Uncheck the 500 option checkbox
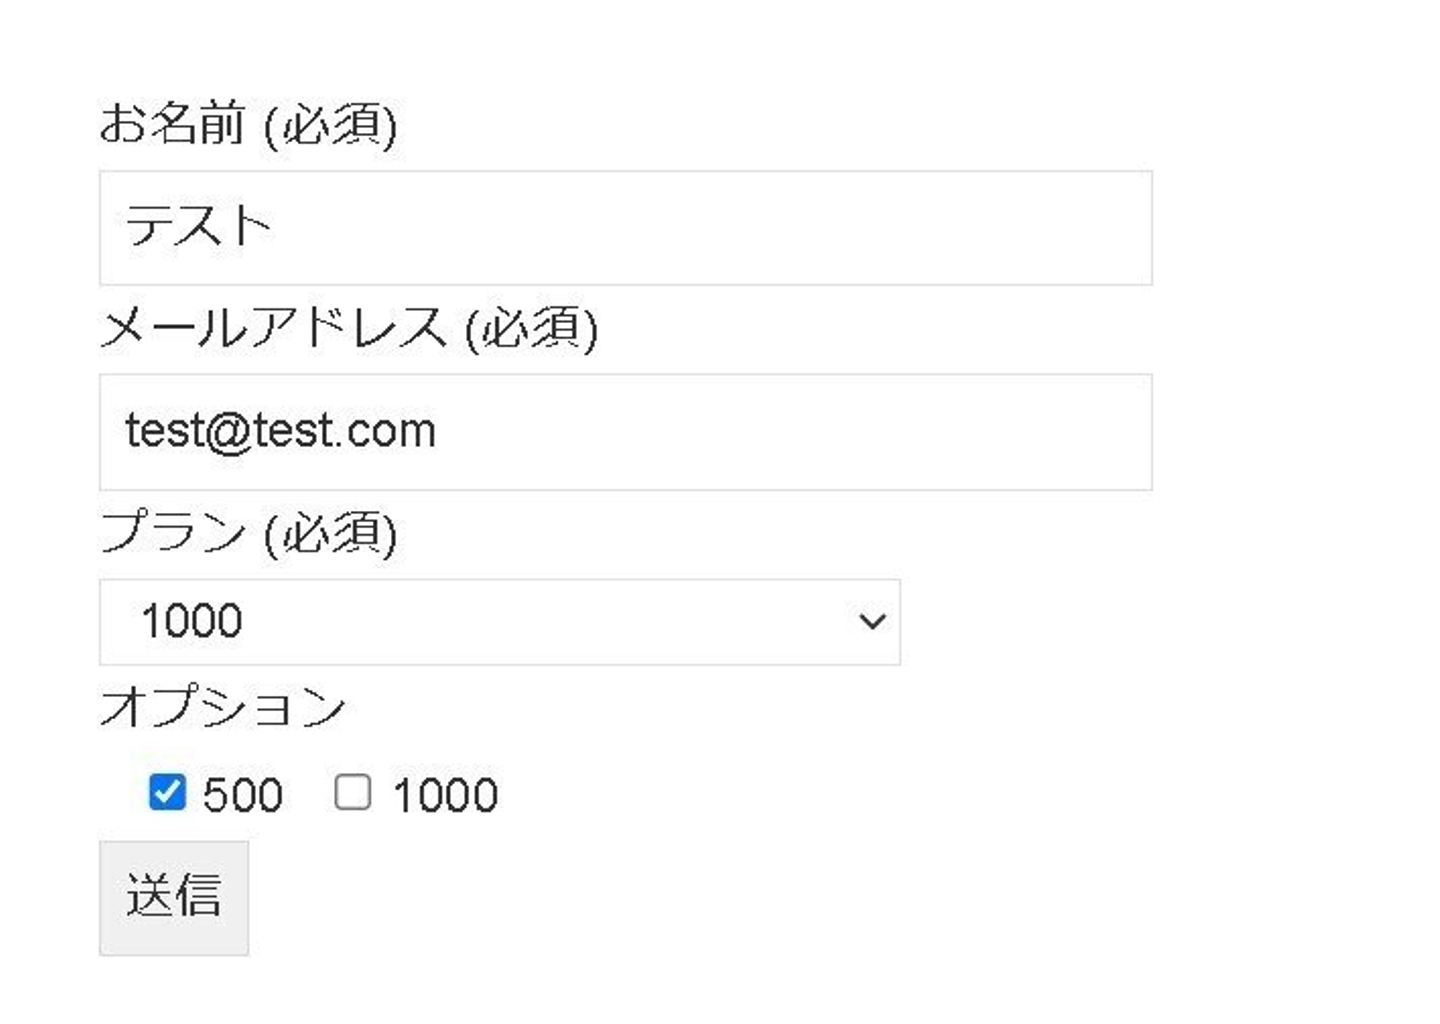 point(167,792)
